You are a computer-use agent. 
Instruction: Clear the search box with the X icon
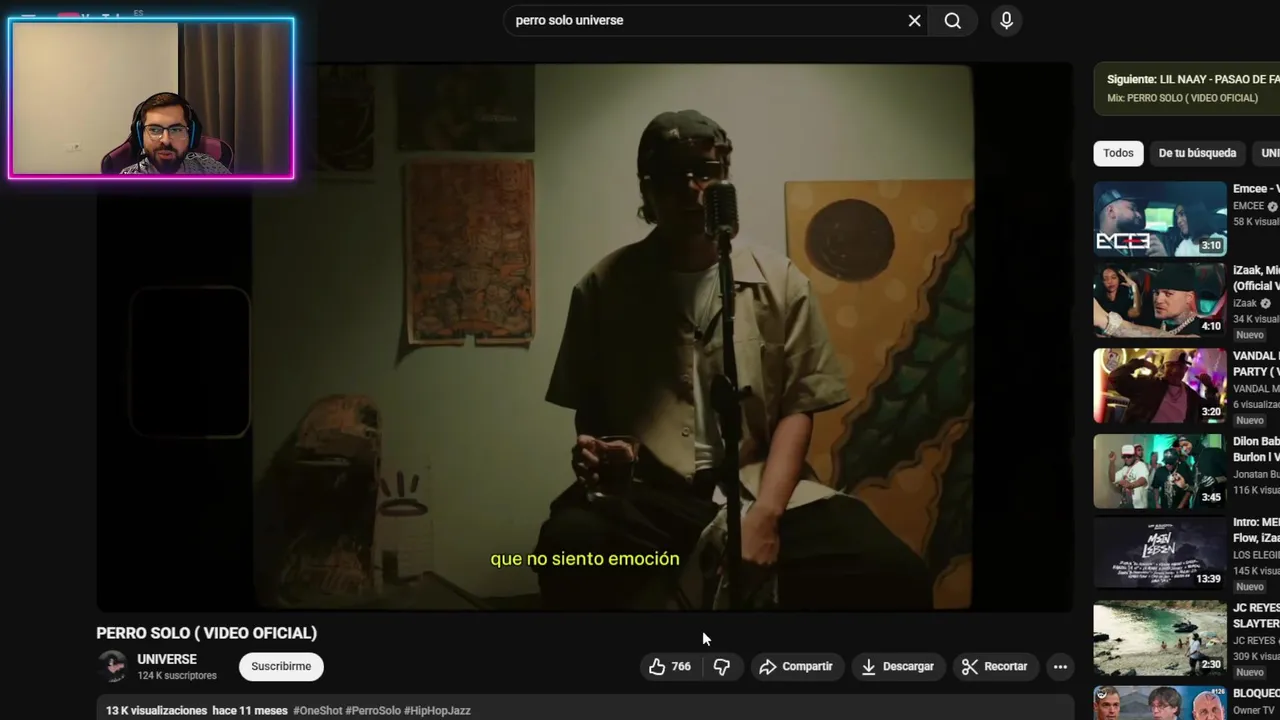tap(914, 20)
